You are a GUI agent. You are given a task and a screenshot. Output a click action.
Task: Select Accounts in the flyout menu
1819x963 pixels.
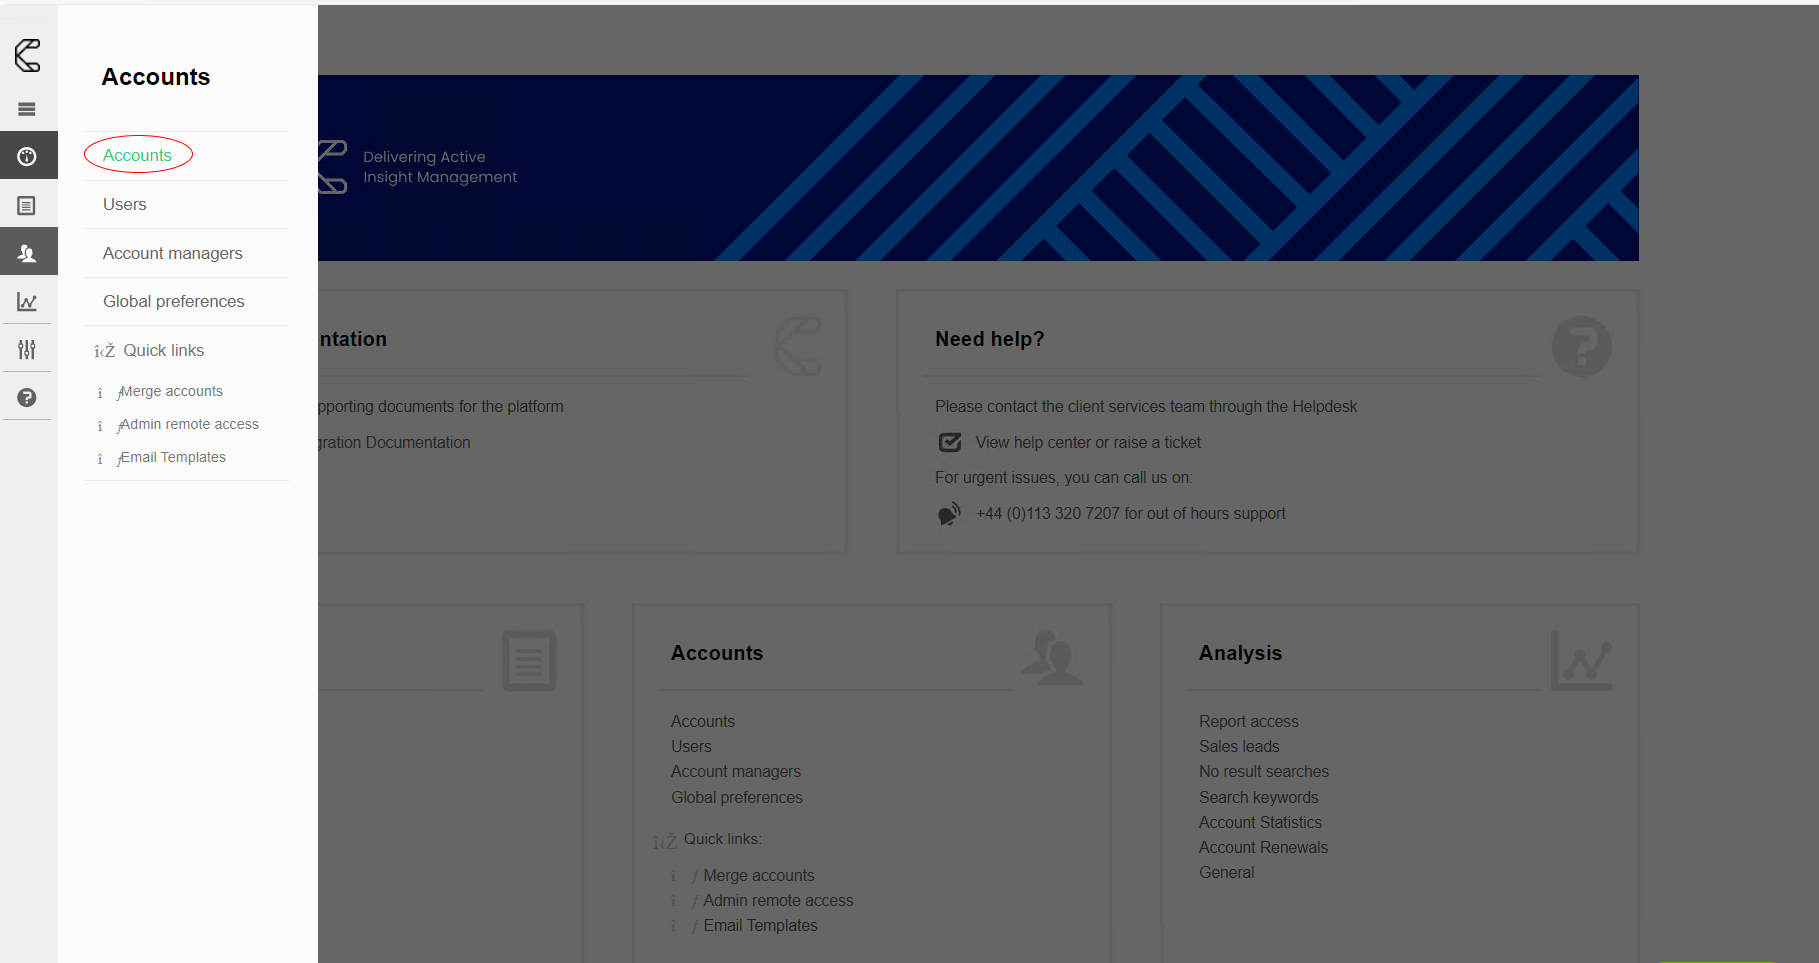tap(137, 155)
